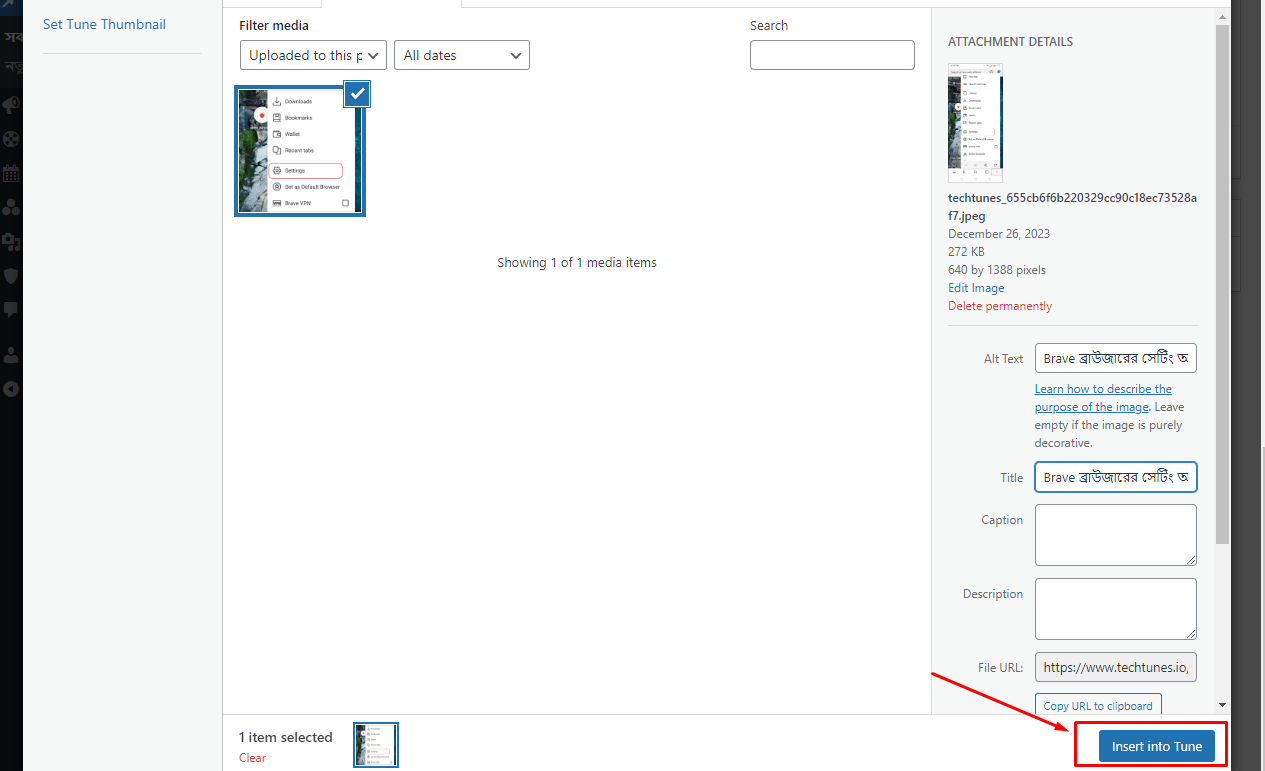Click the filename techtunes_655cb6f6b220329cc90c18ec73528af7.jpeg
The image size is (1265, 771).
[x=1072, y=206]
